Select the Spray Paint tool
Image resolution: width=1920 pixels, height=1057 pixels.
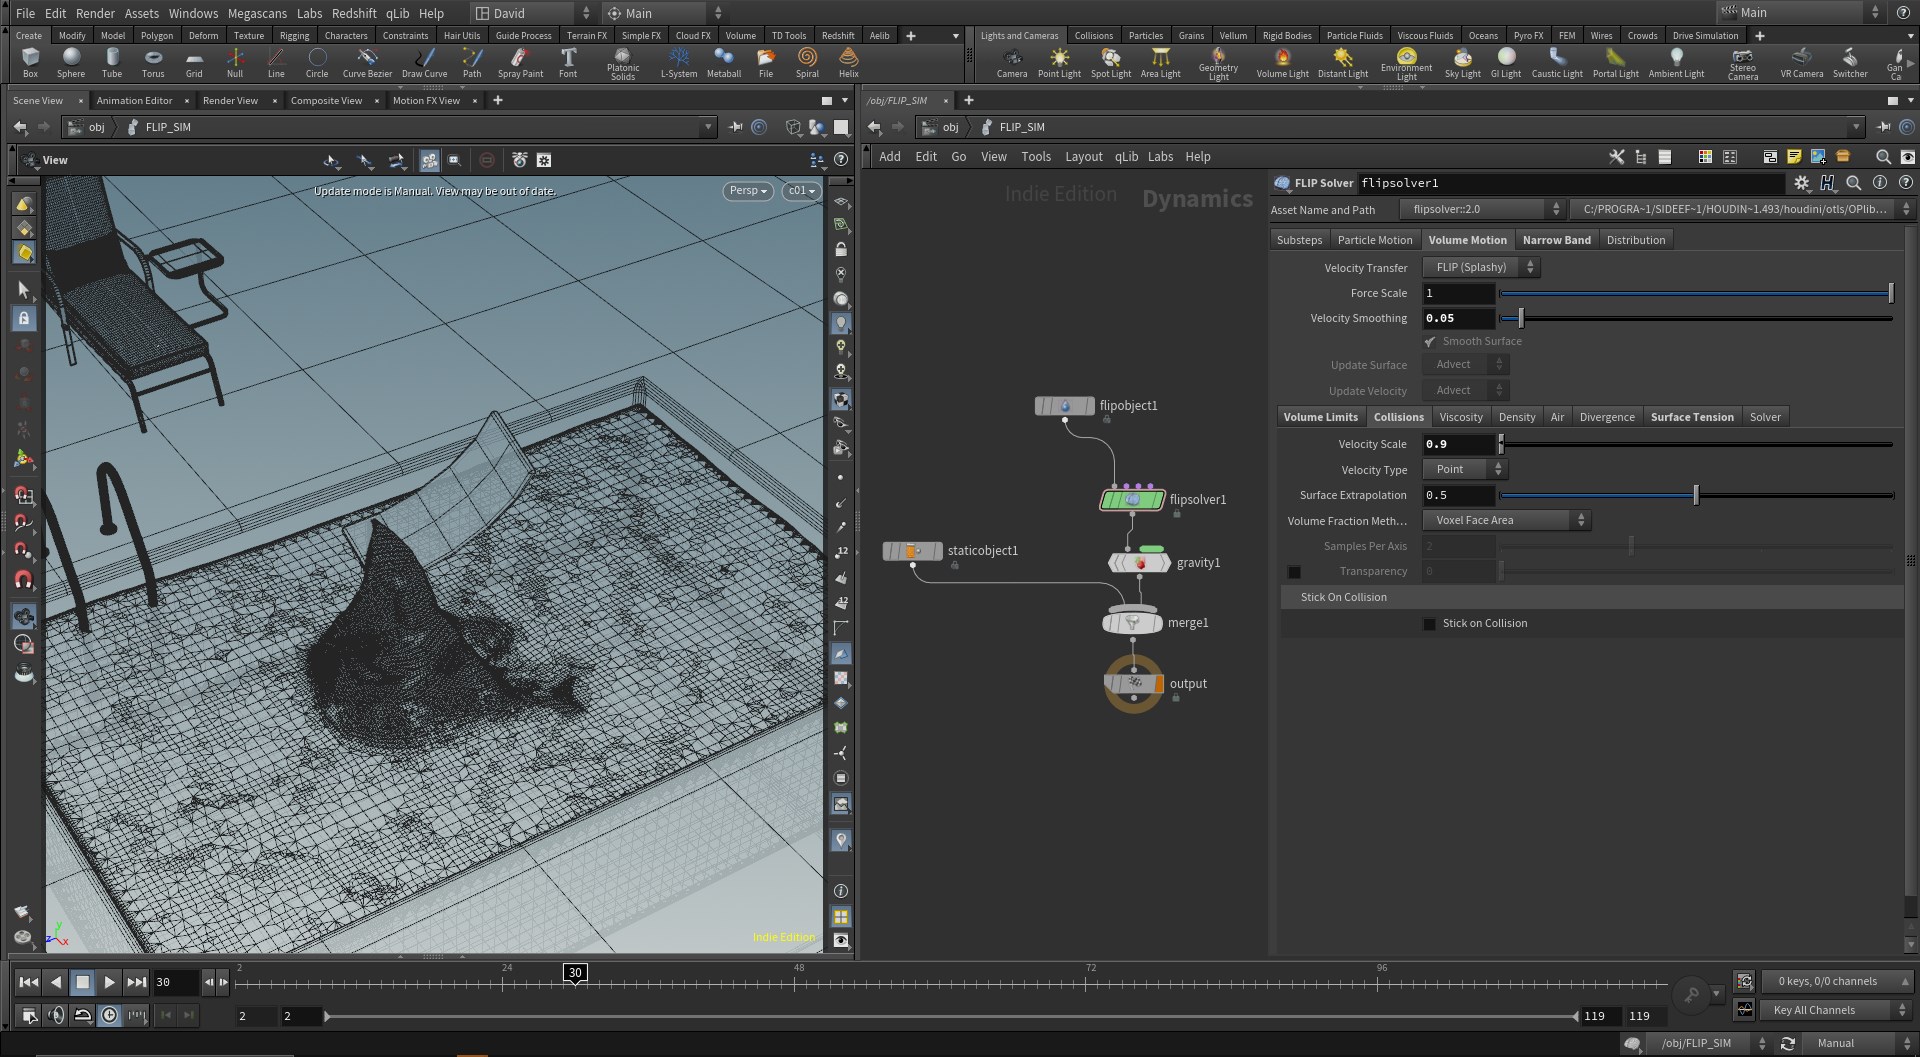tap(520, 62)
